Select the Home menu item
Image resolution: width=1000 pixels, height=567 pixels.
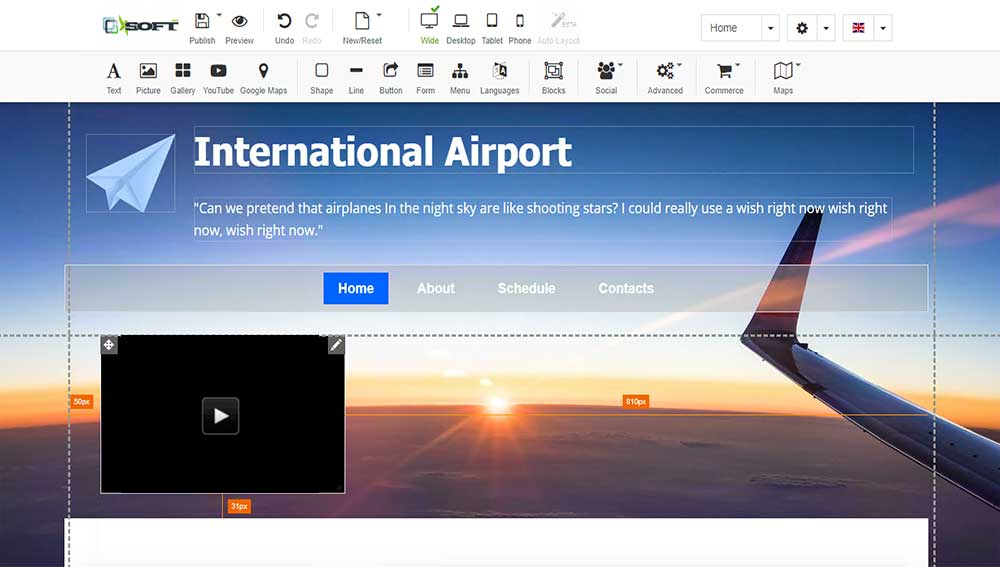pos(356,288)
